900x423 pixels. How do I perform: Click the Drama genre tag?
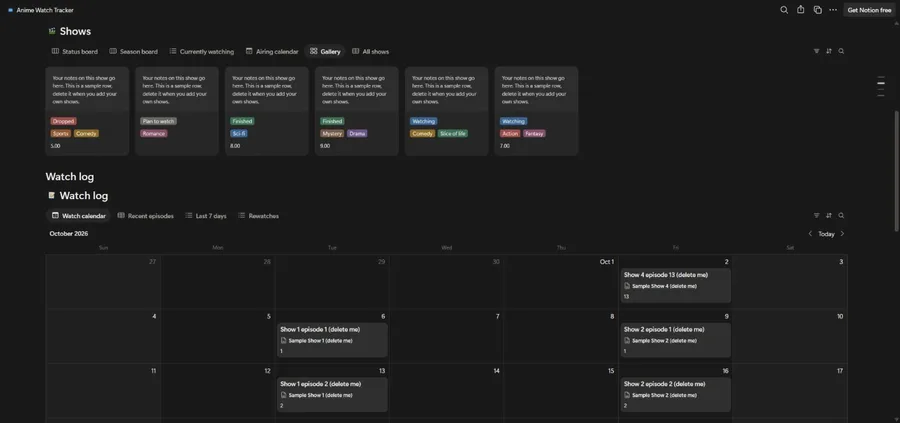(x=357, y=133)
